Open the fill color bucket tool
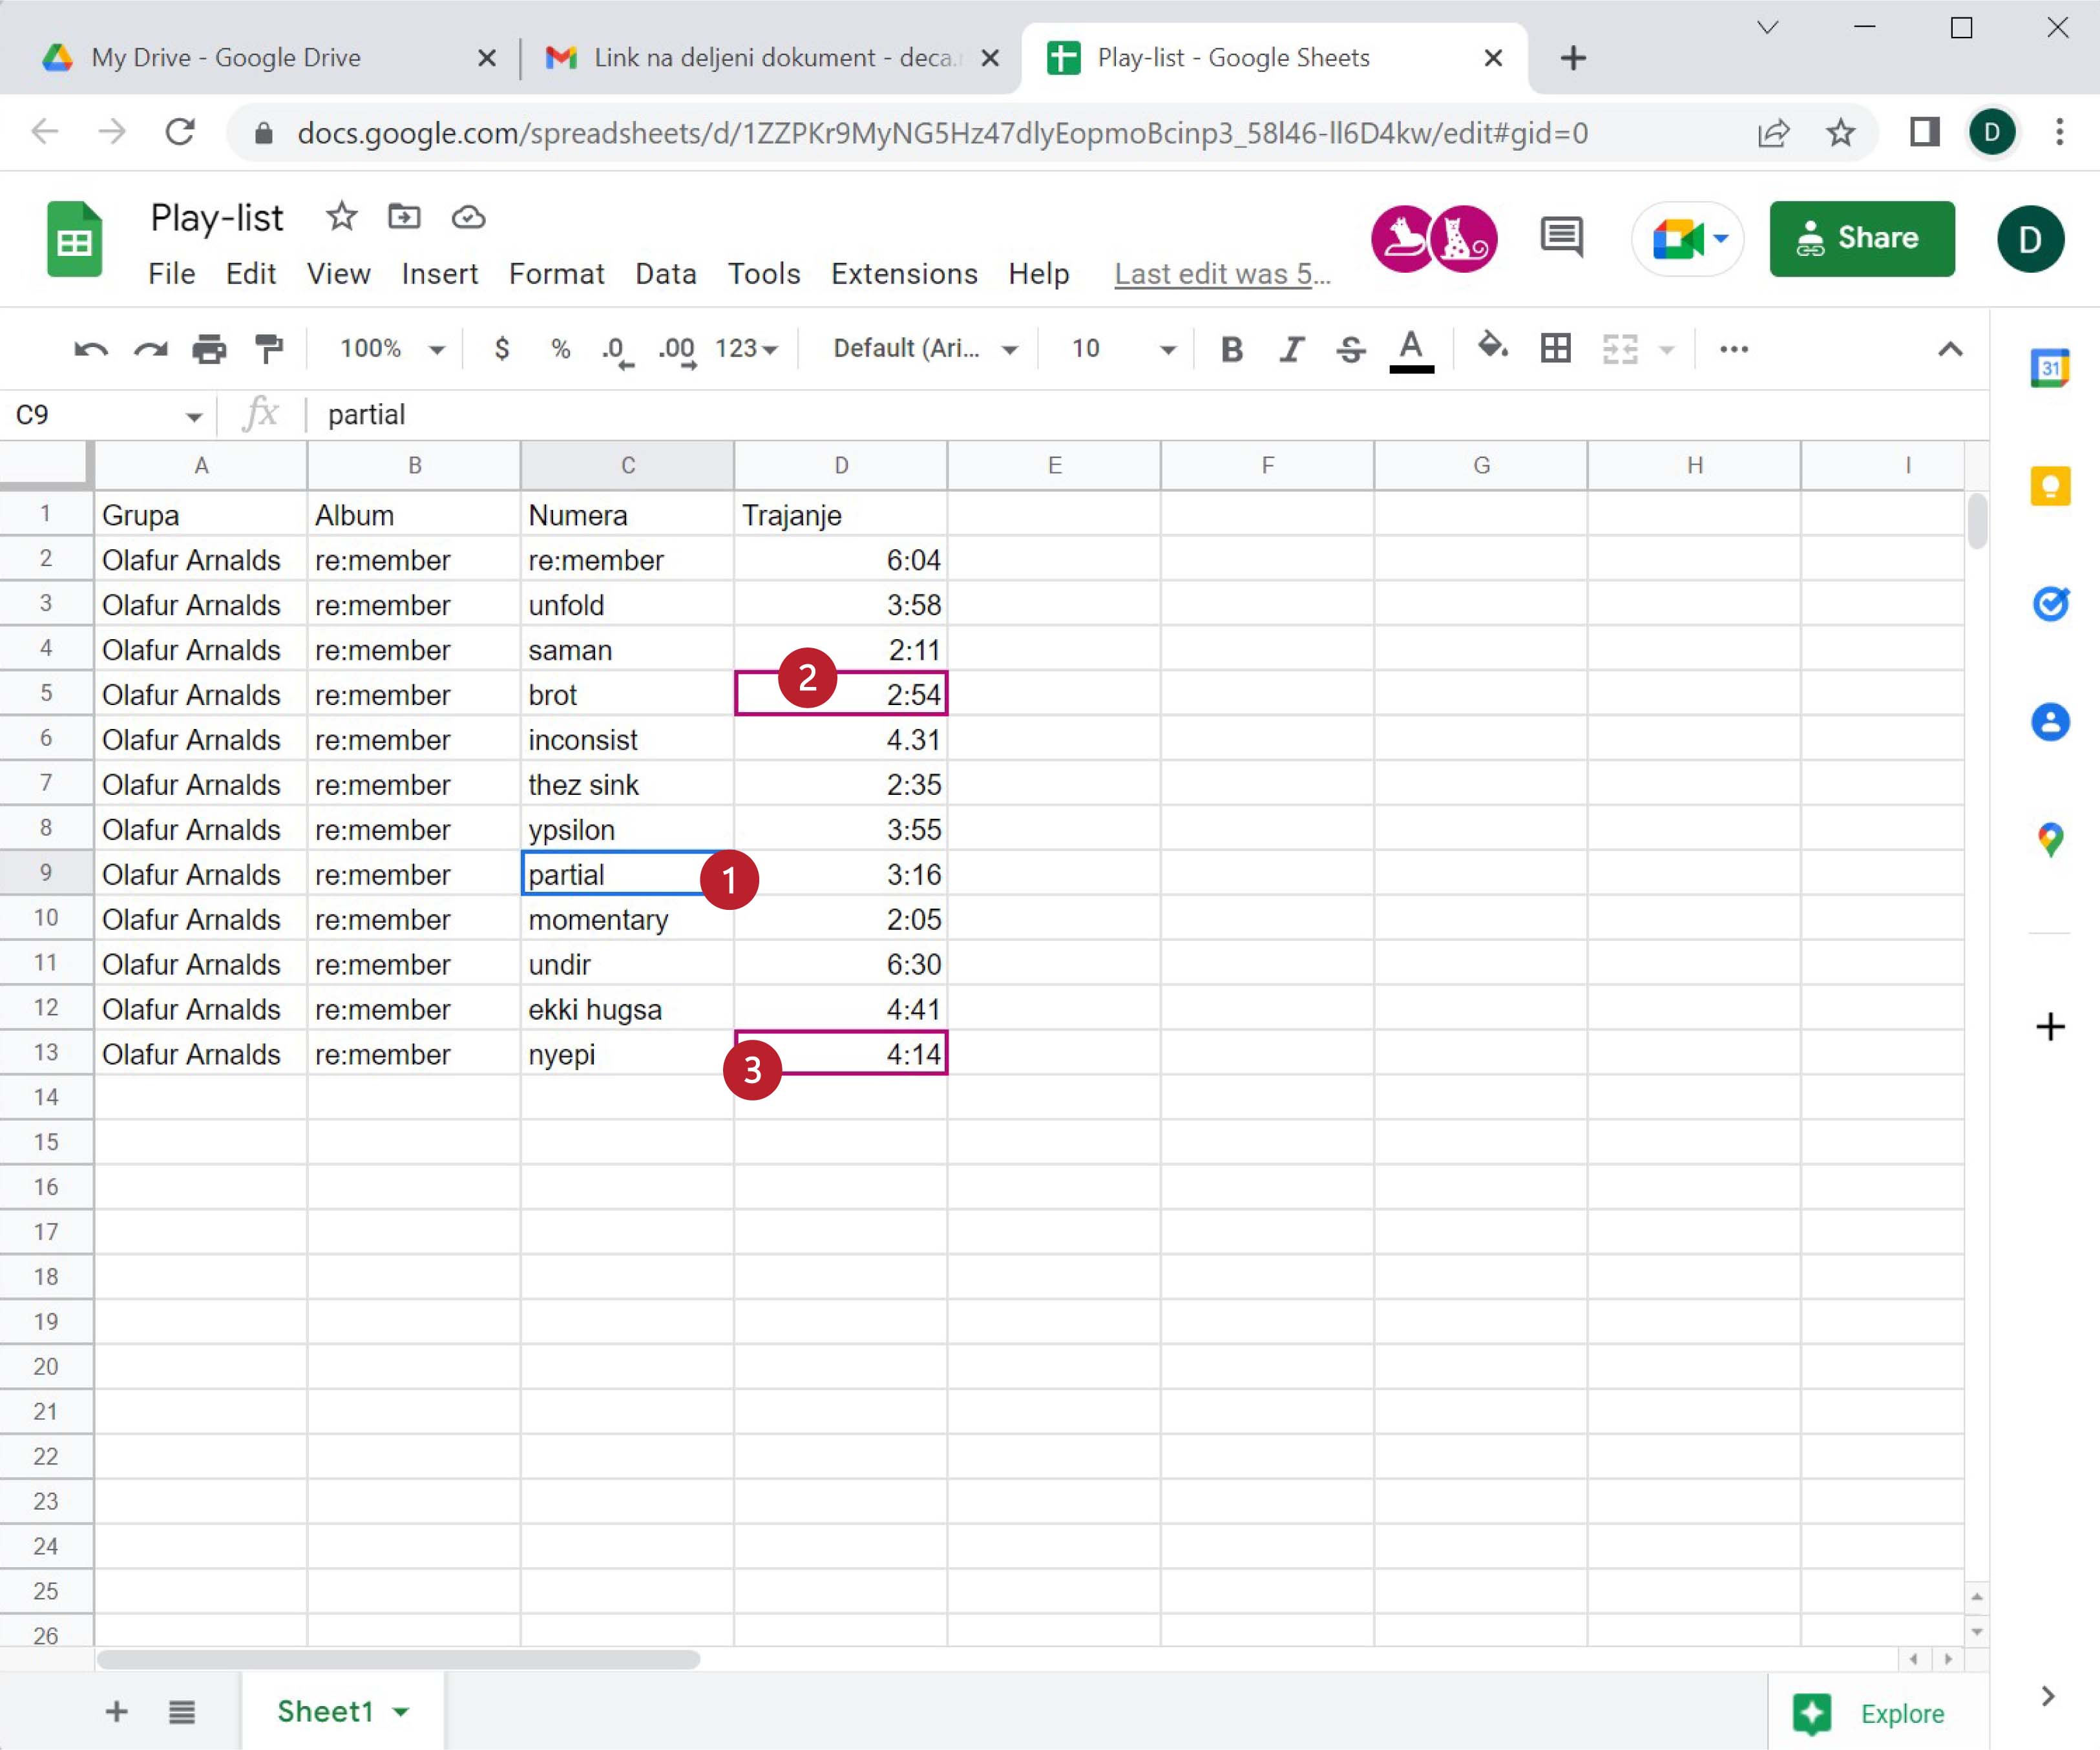The width and height of the screenshot is (2100, 1750). tap(1492, 347)
